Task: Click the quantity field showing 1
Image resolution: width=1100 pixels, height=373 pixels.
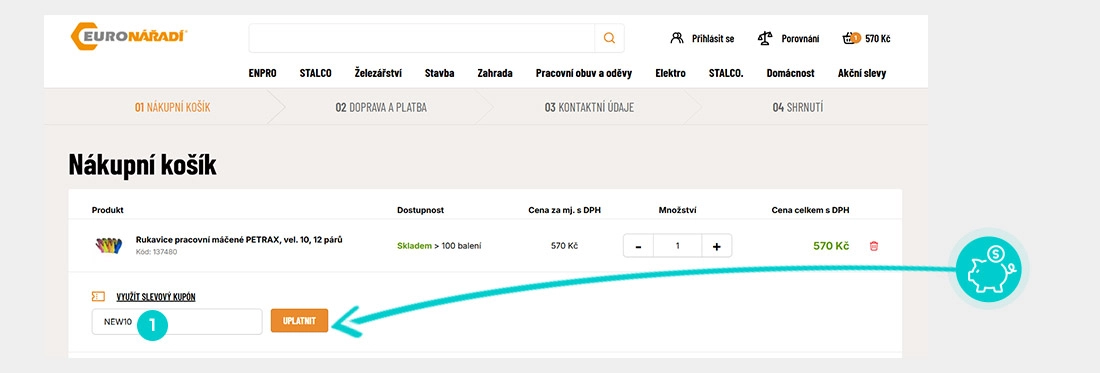Action: click(678, 246)
